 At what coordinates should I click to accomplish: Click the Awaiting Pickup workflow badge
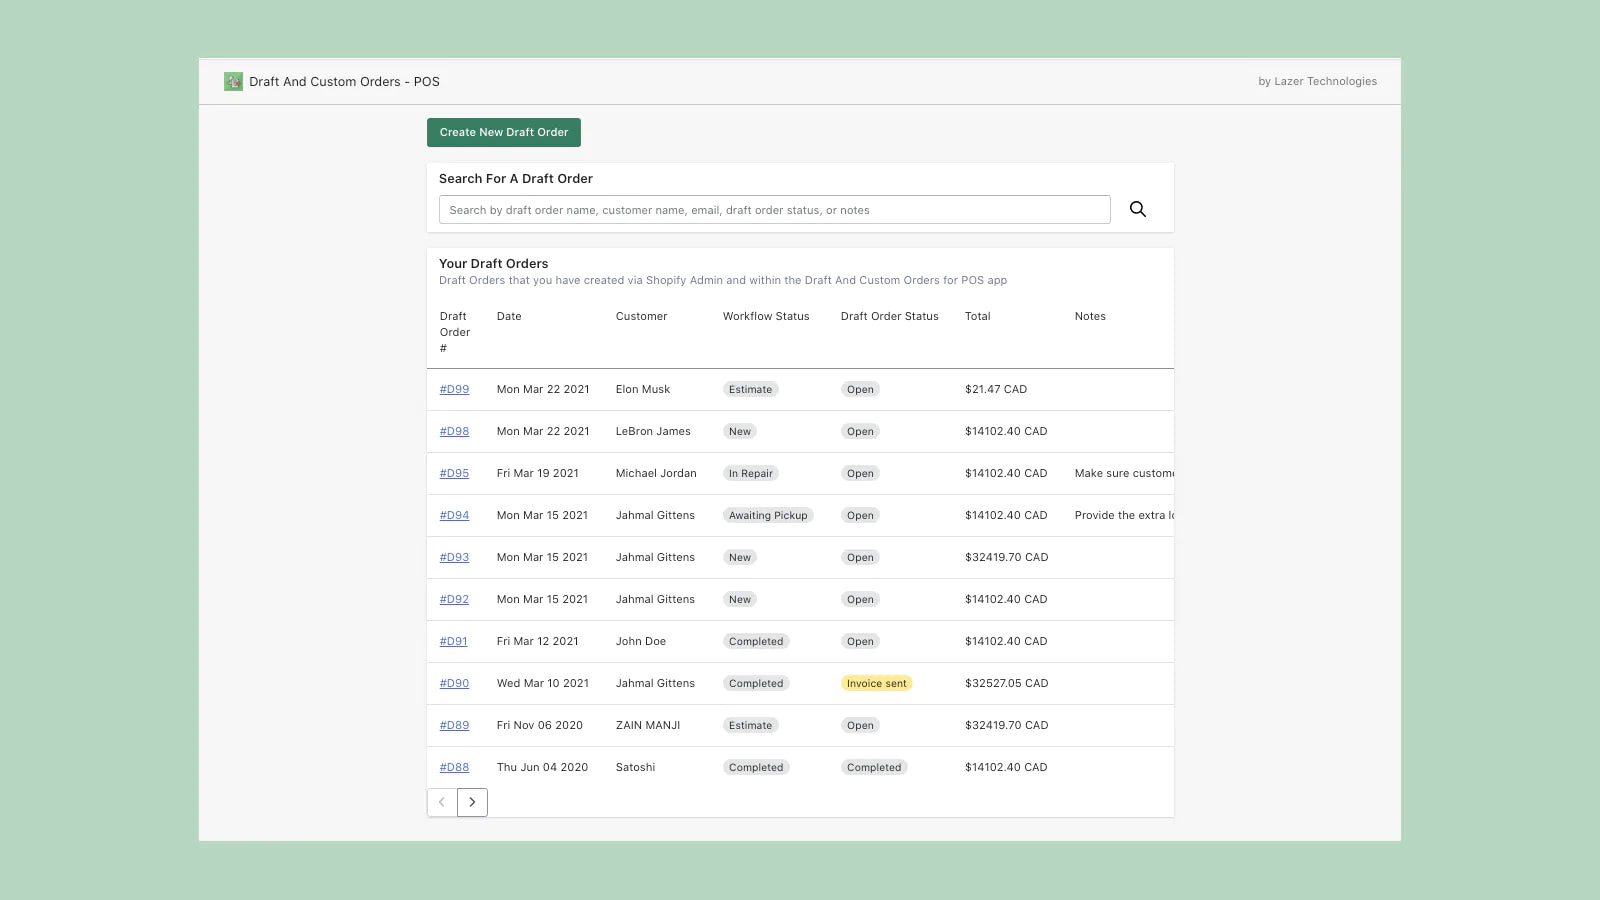(767, 516)
